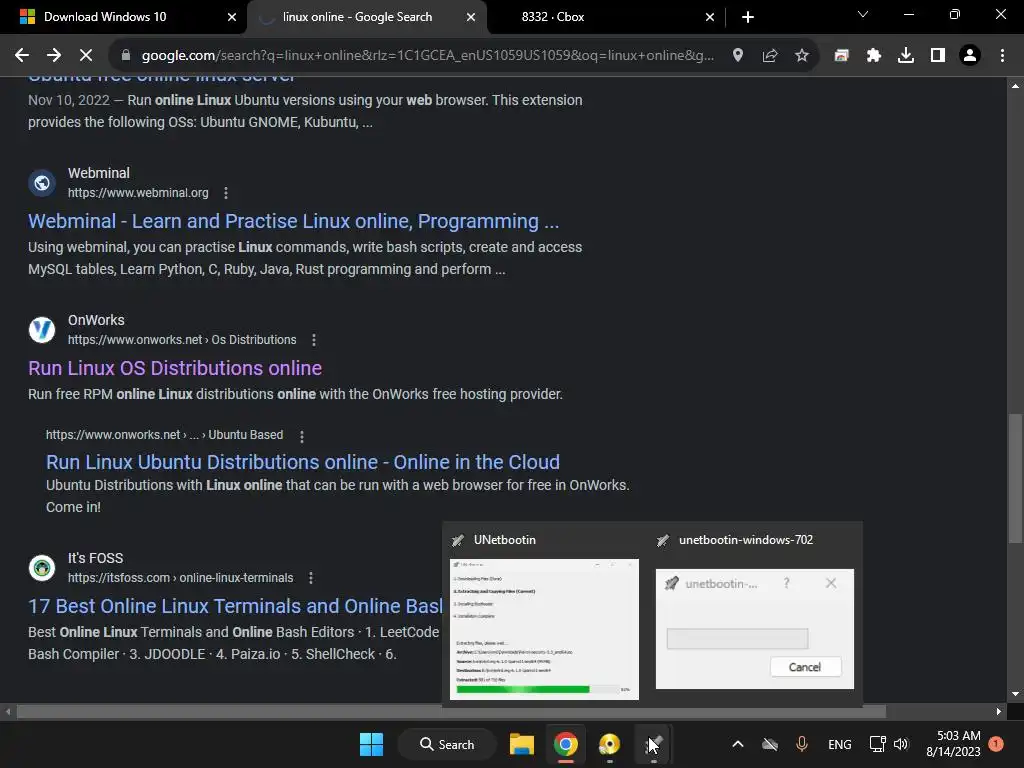The height and width of the screenshot is (768, 1024).
Task: Close the linux online Google Search tab
Action: 471,17
